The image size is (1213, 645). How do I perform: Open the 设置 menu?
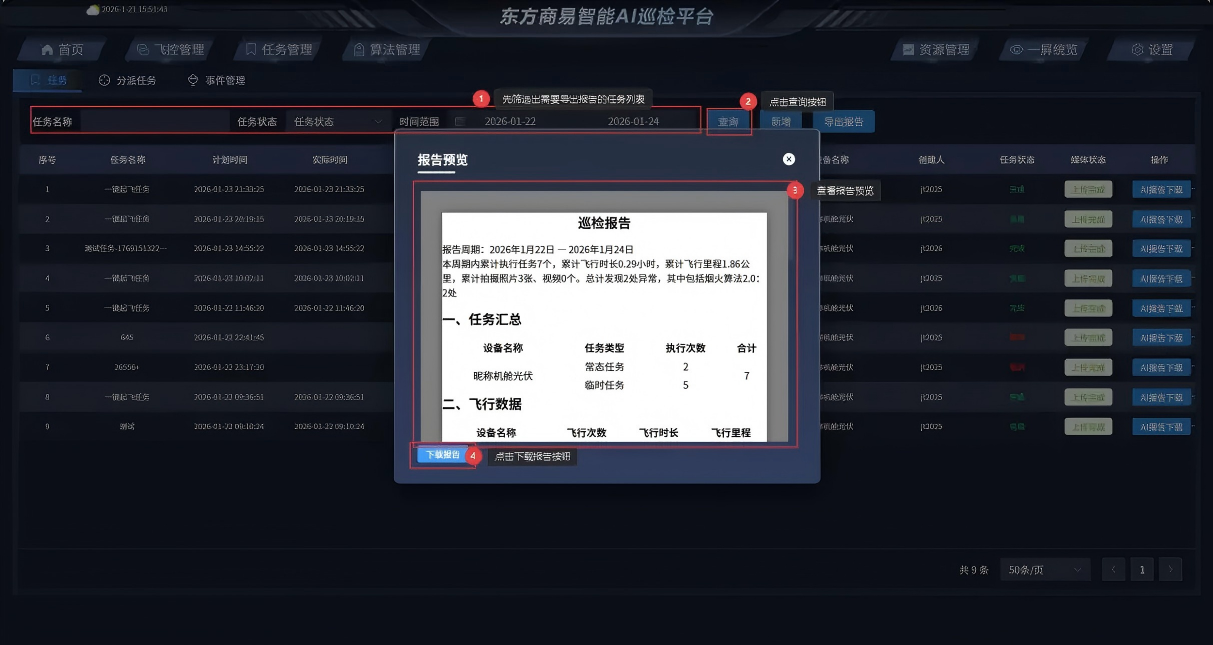point(1153,50)
